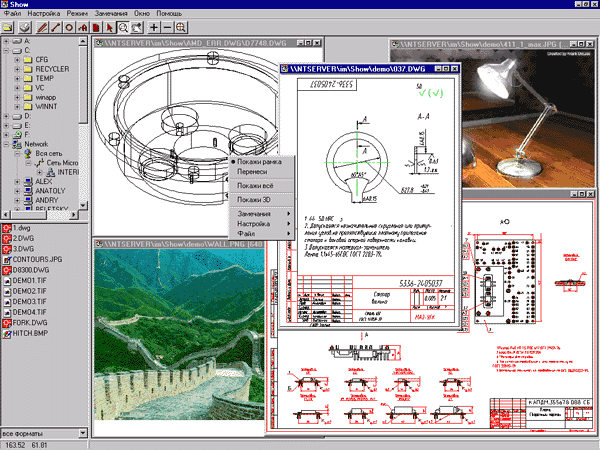
Task: Click folder tree scroll-down arrow
Action: [x=83, y=205]
